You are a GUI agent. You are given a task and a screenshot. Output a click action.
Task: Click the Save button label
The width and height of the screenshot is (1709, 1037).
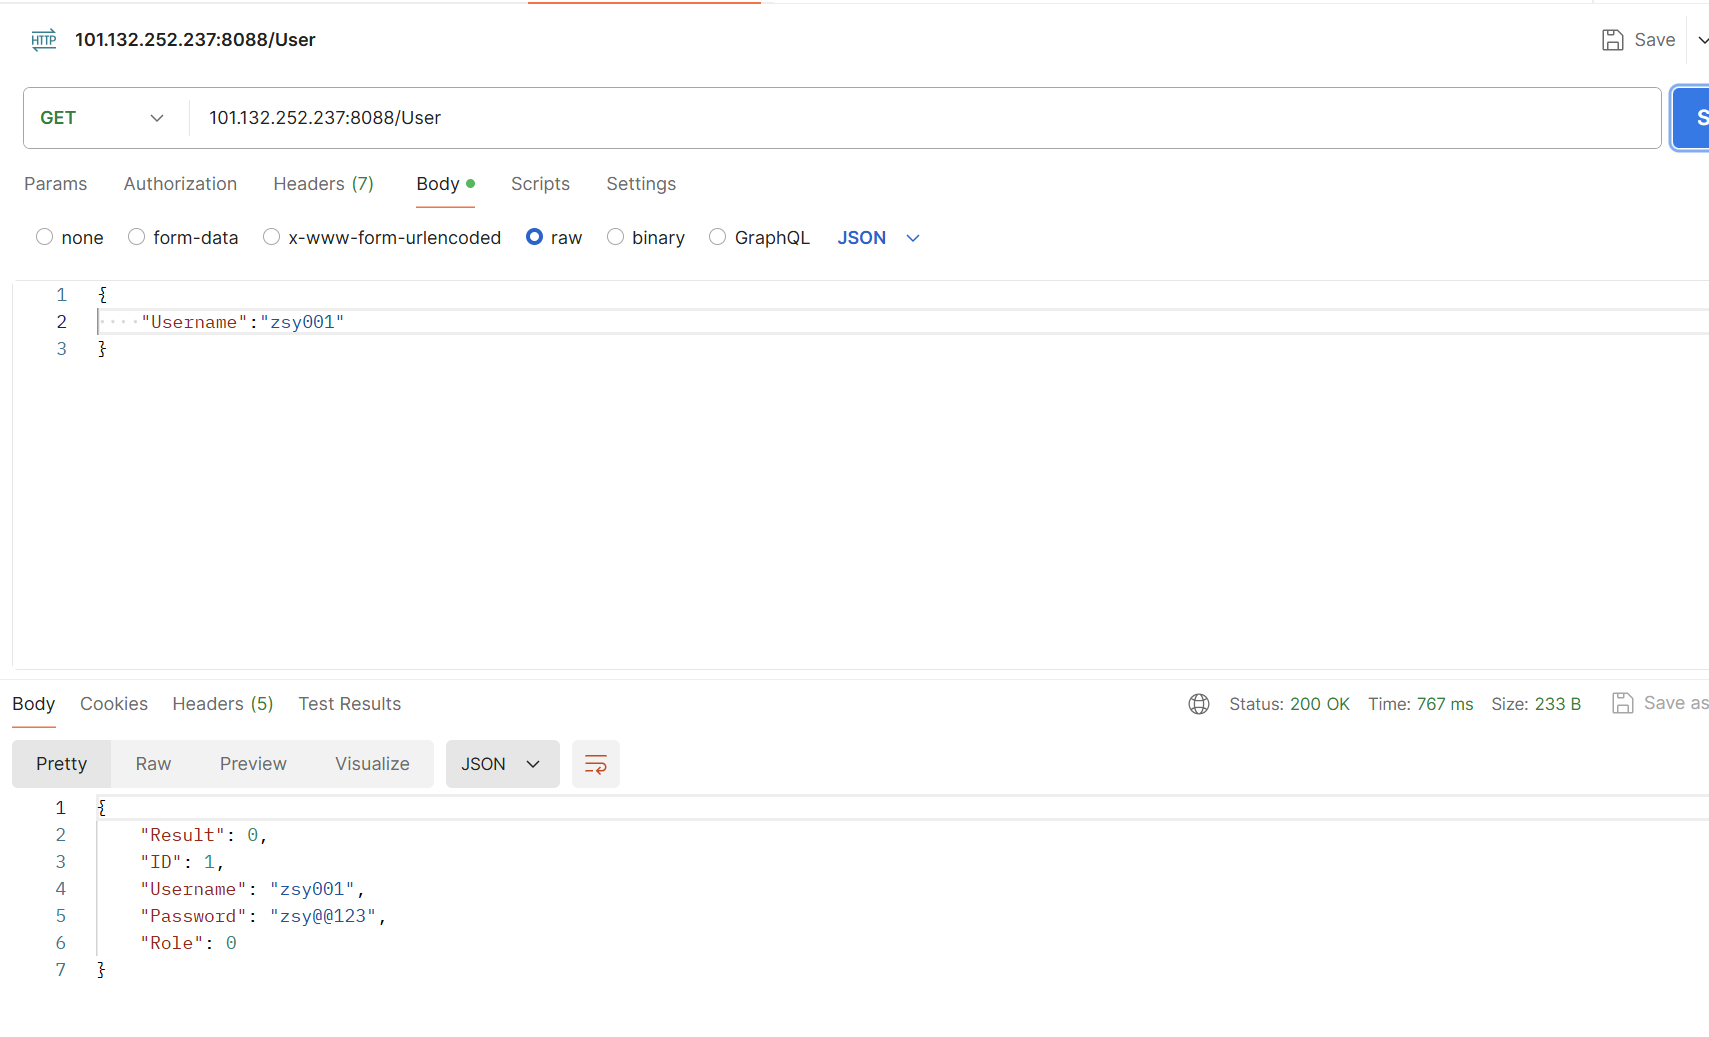coord(1654,40)
